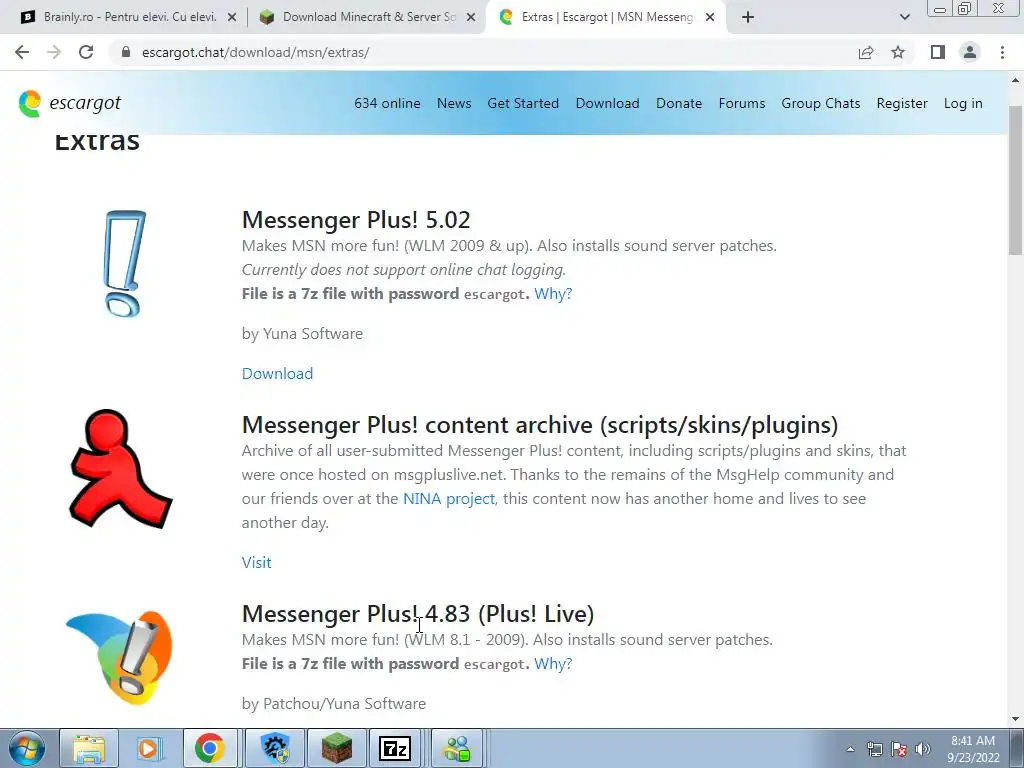1024x768 pixels.
Task: Open the Donate nav item
Action: [679, 103]
